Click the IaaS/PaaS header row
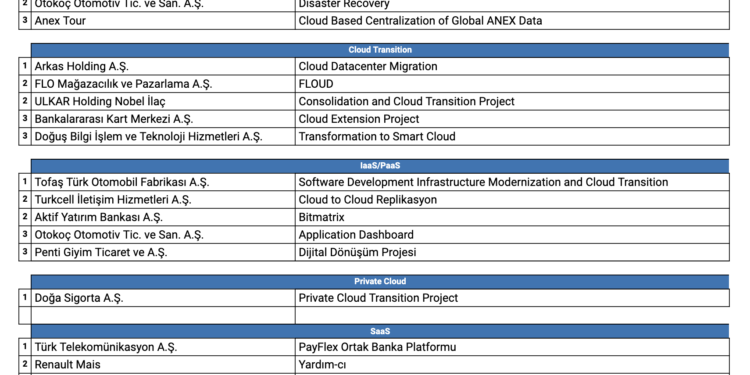750x375 pixels. click(380, 166)
